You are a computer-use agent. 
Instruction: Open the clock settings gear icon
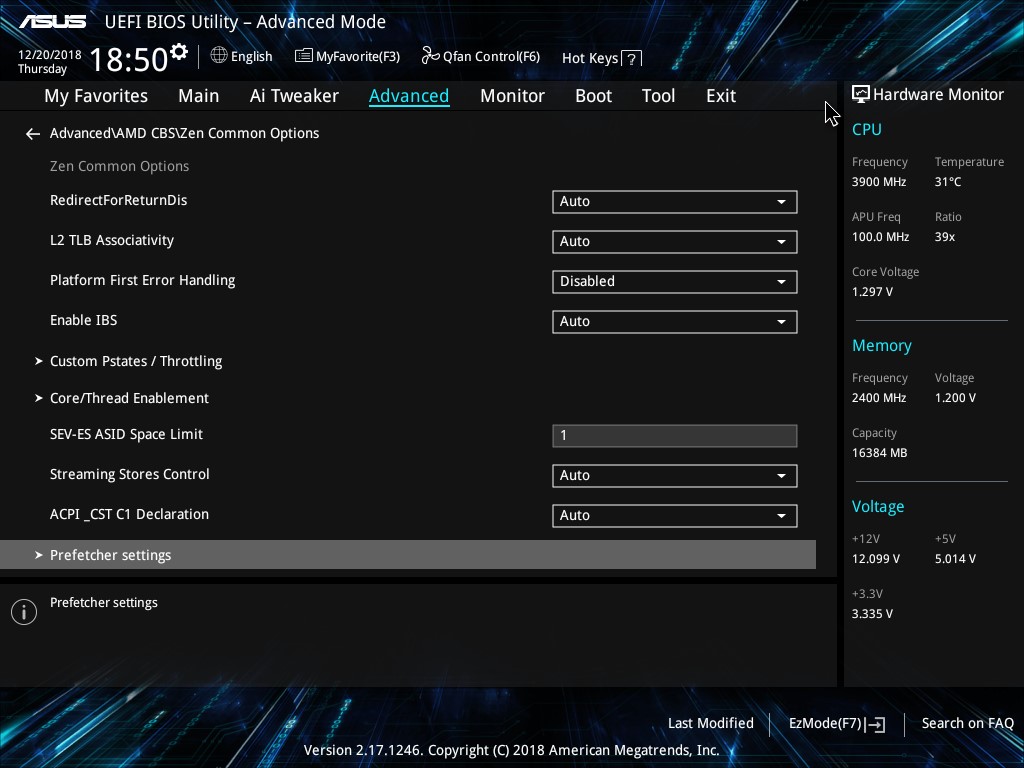pyautogui.click(x=178, y=52)
